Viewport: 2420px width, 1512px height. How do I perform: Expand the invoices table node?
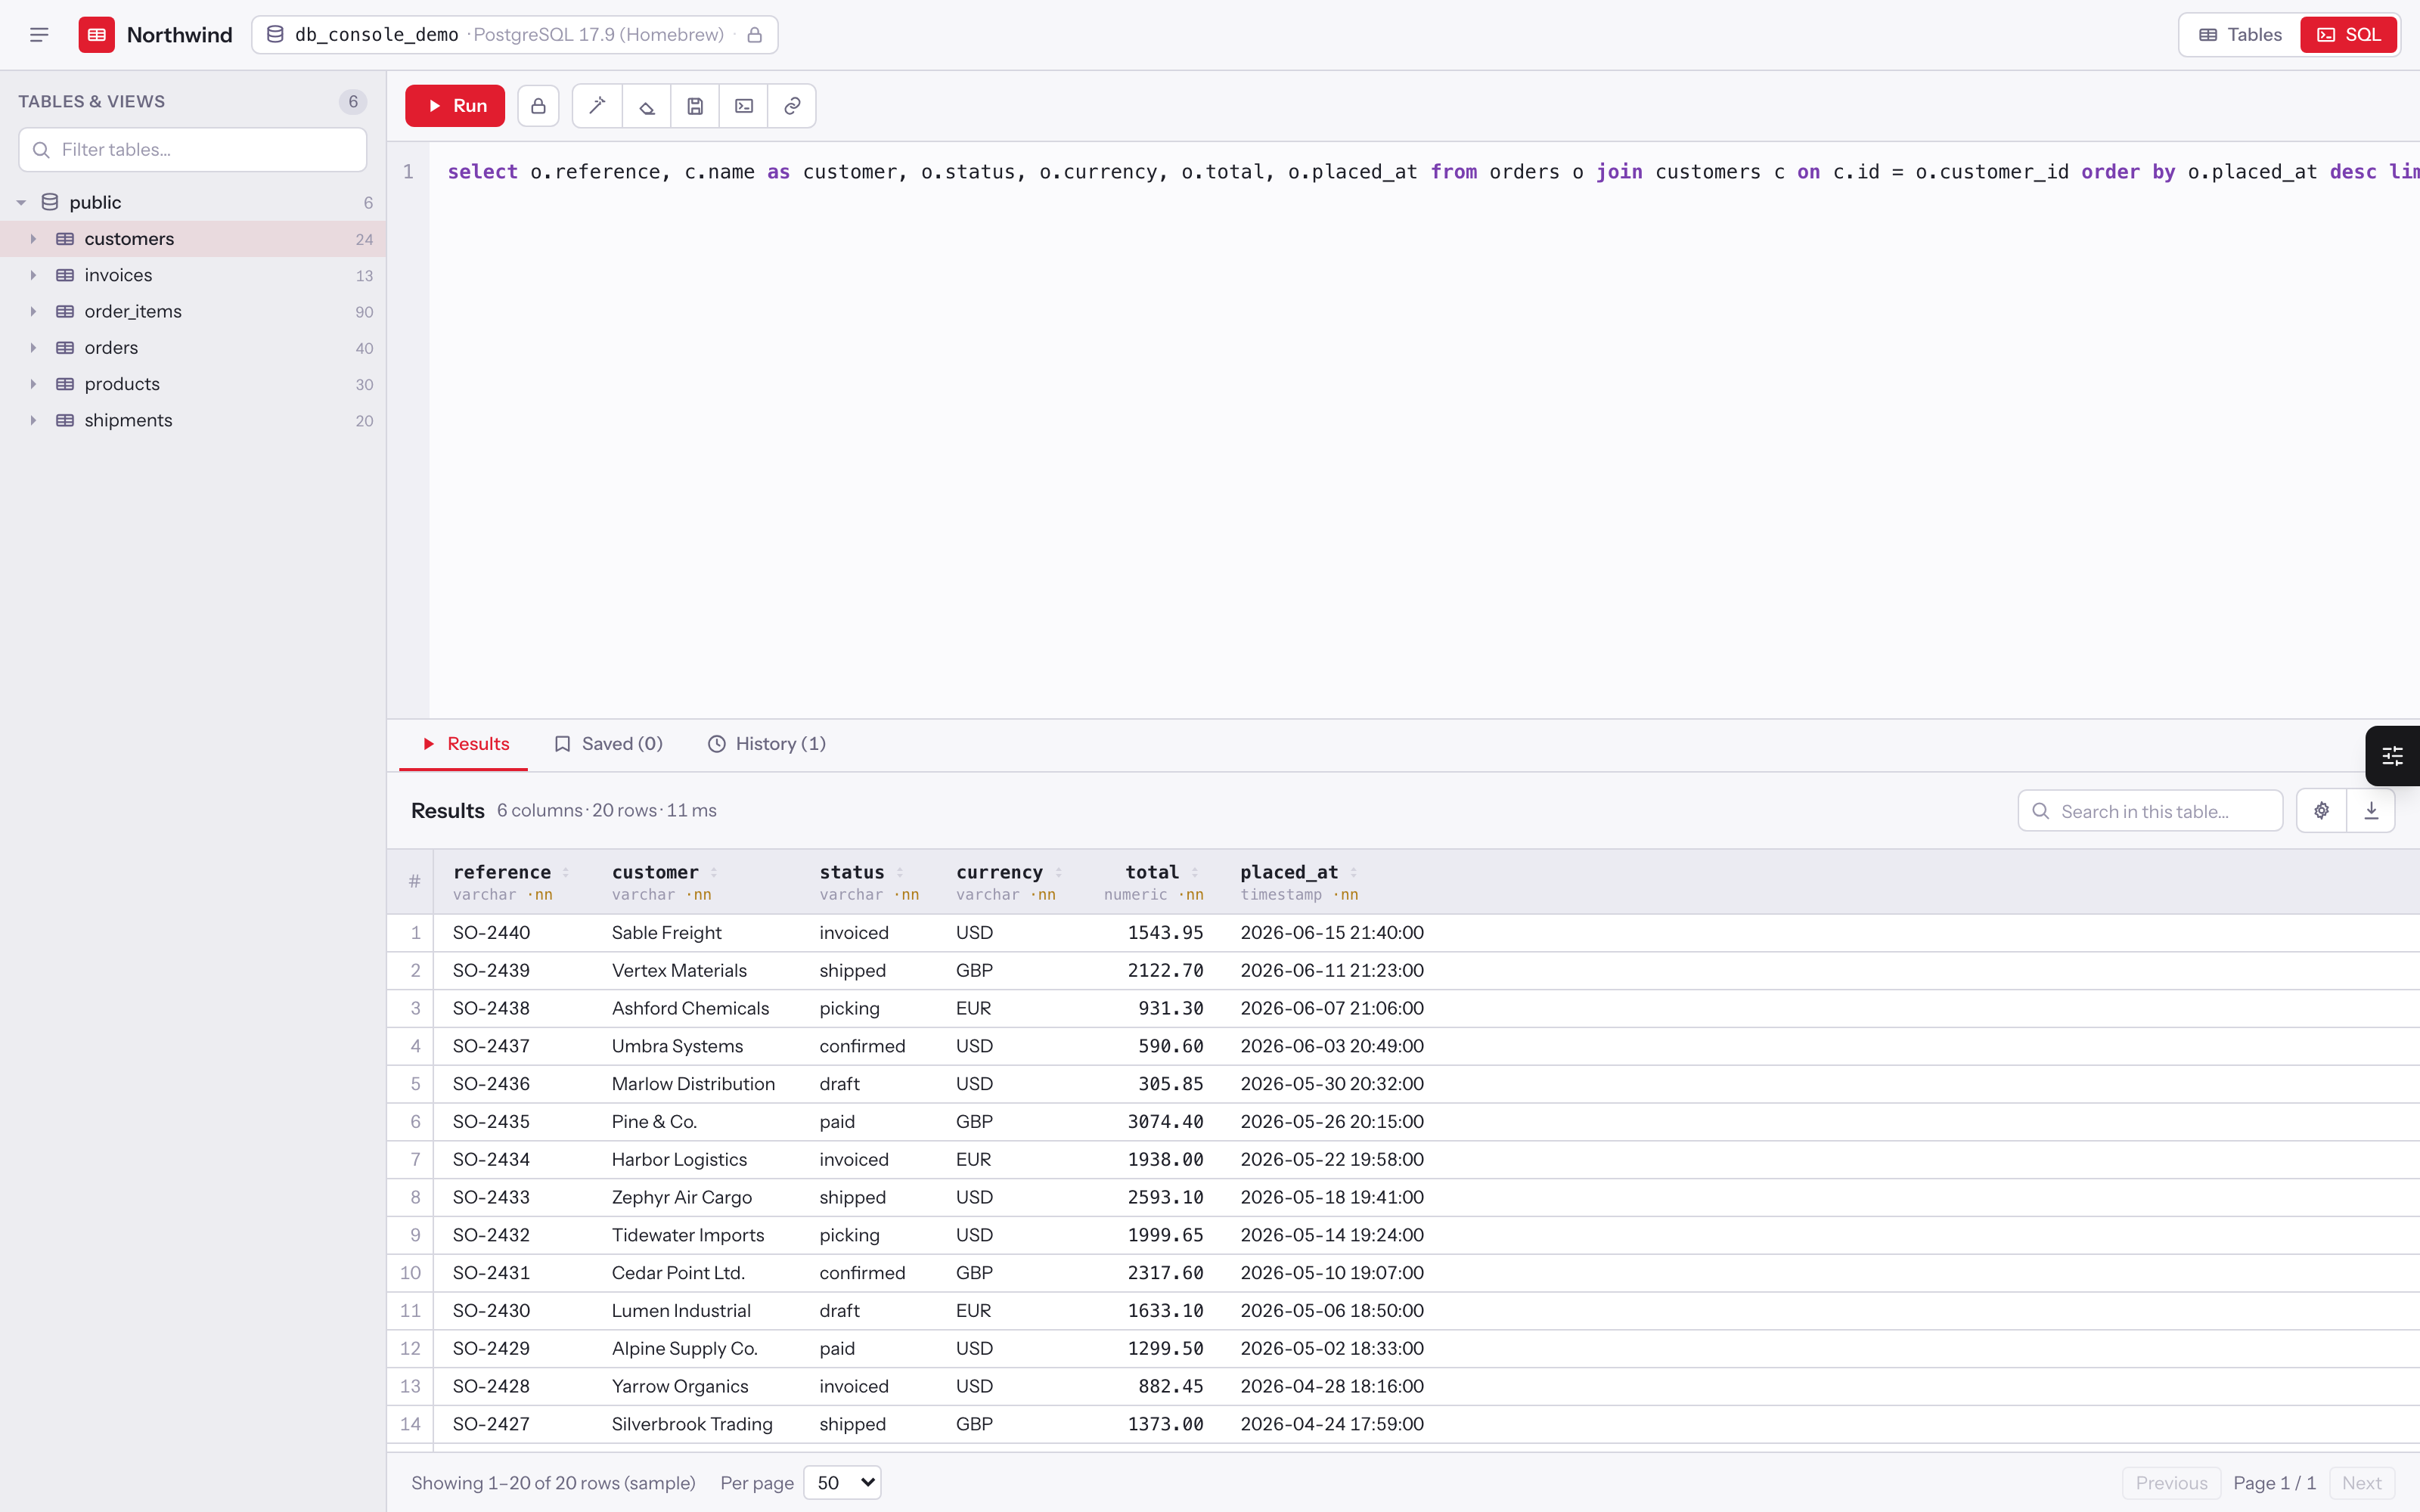[33, 275]
